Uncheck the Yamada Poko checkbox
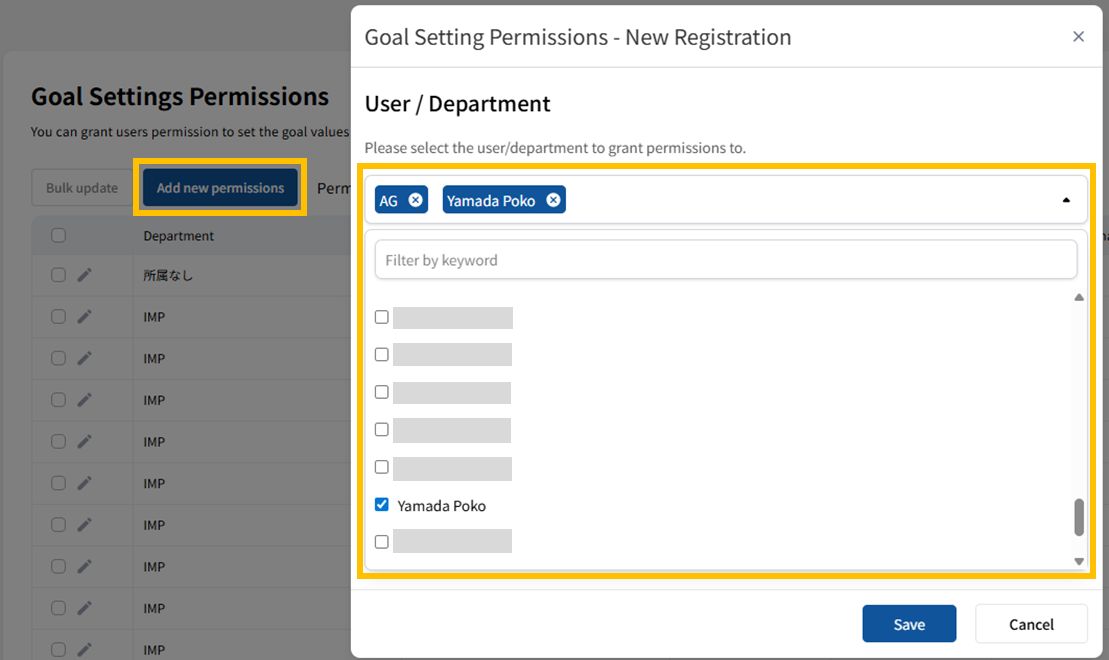This screenshot has width=1109, height=660. coord(381,505)
